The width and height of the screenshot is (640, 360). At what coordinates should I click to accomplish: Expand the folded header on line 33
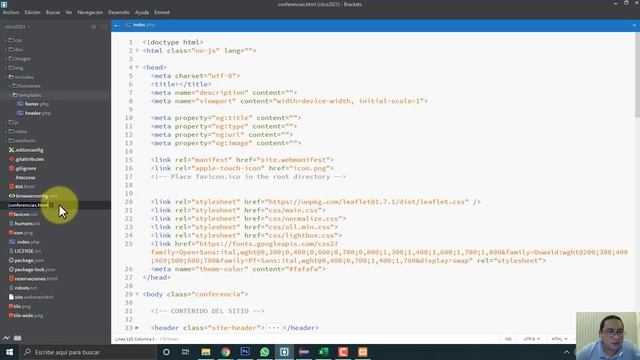point(137,328)
